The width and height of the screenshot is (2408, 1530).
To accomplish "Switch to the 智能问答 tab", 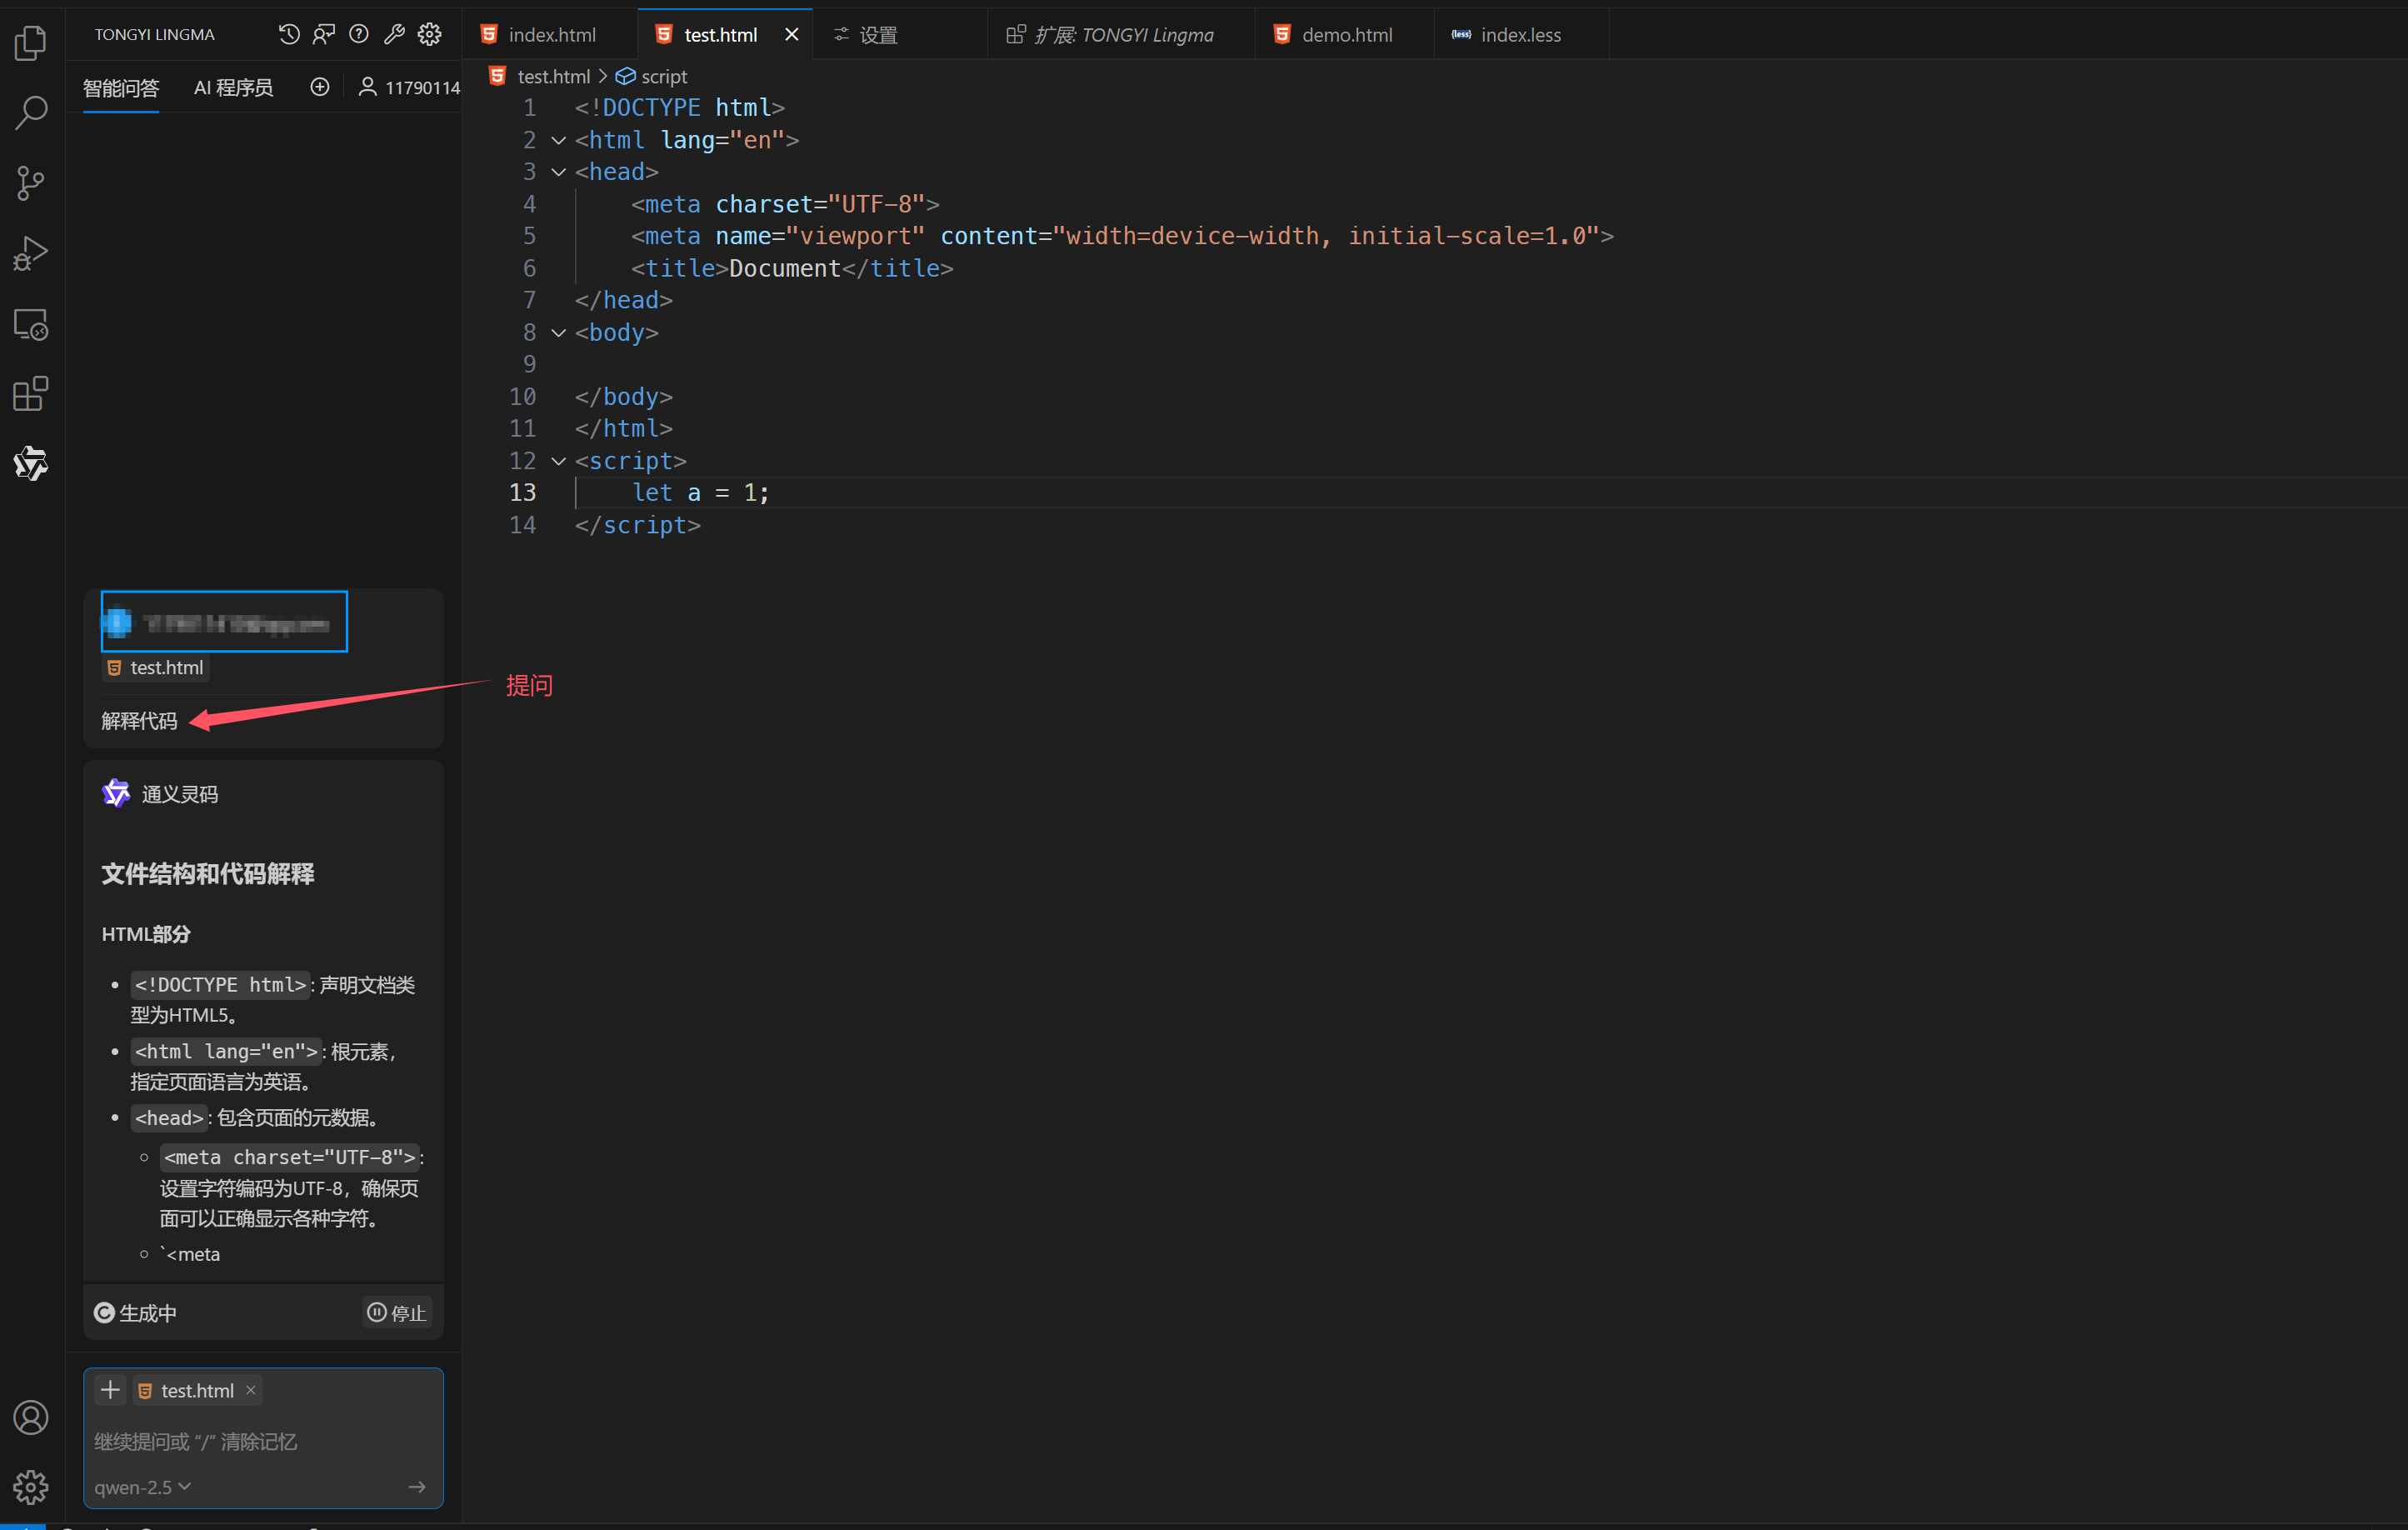I will pyautogui.click(x=121, y=88).
